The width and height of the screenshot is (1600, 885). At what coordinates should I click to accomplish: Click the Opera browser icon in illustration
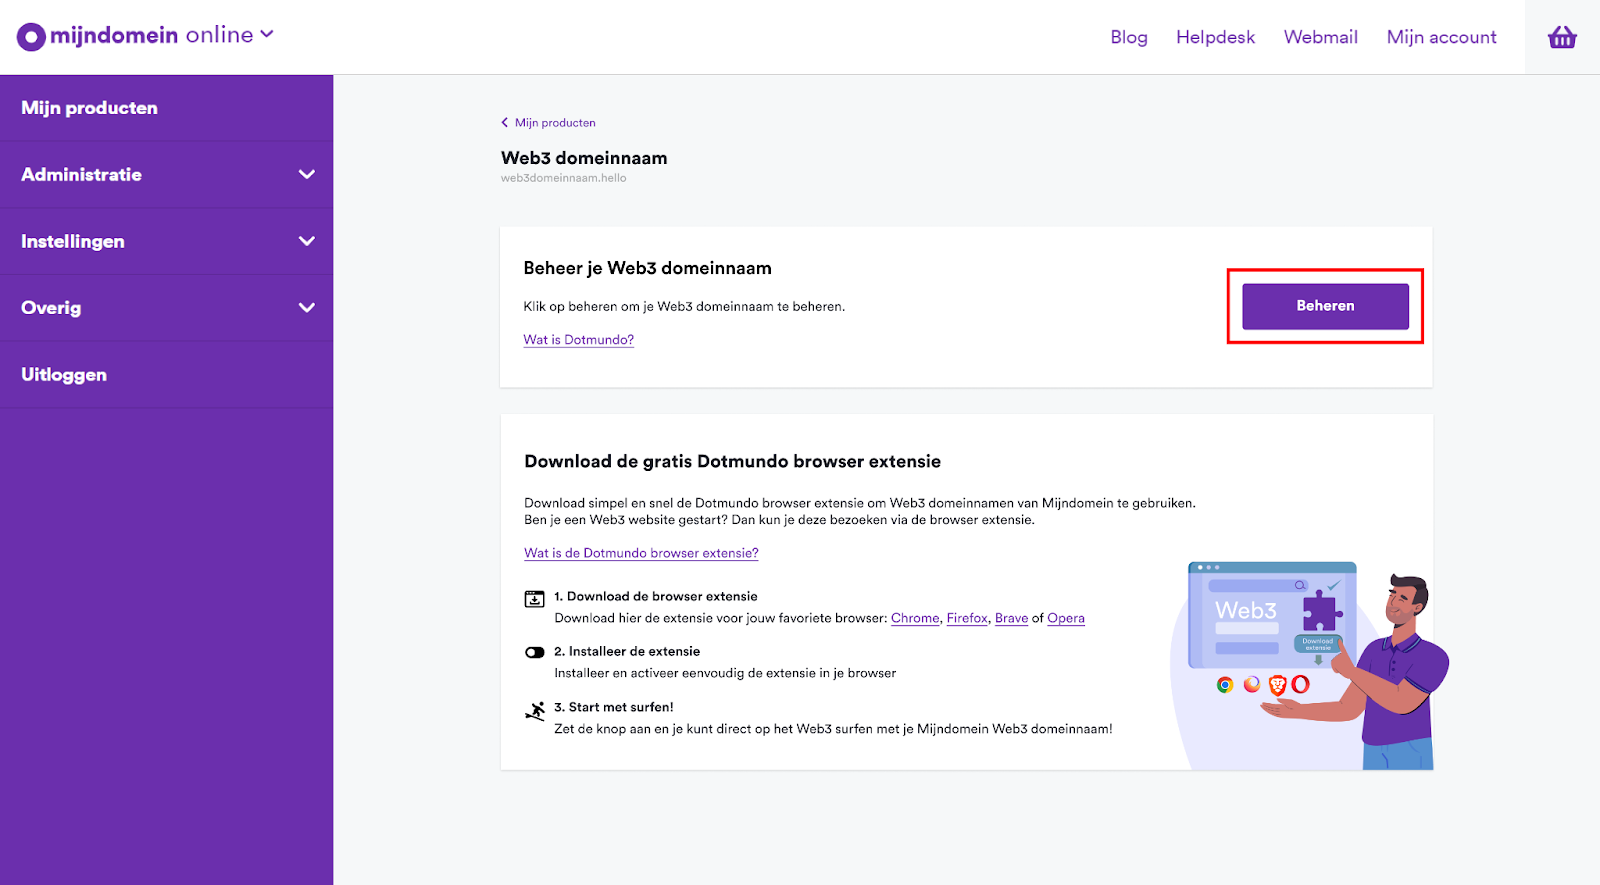coord(1301,685)
